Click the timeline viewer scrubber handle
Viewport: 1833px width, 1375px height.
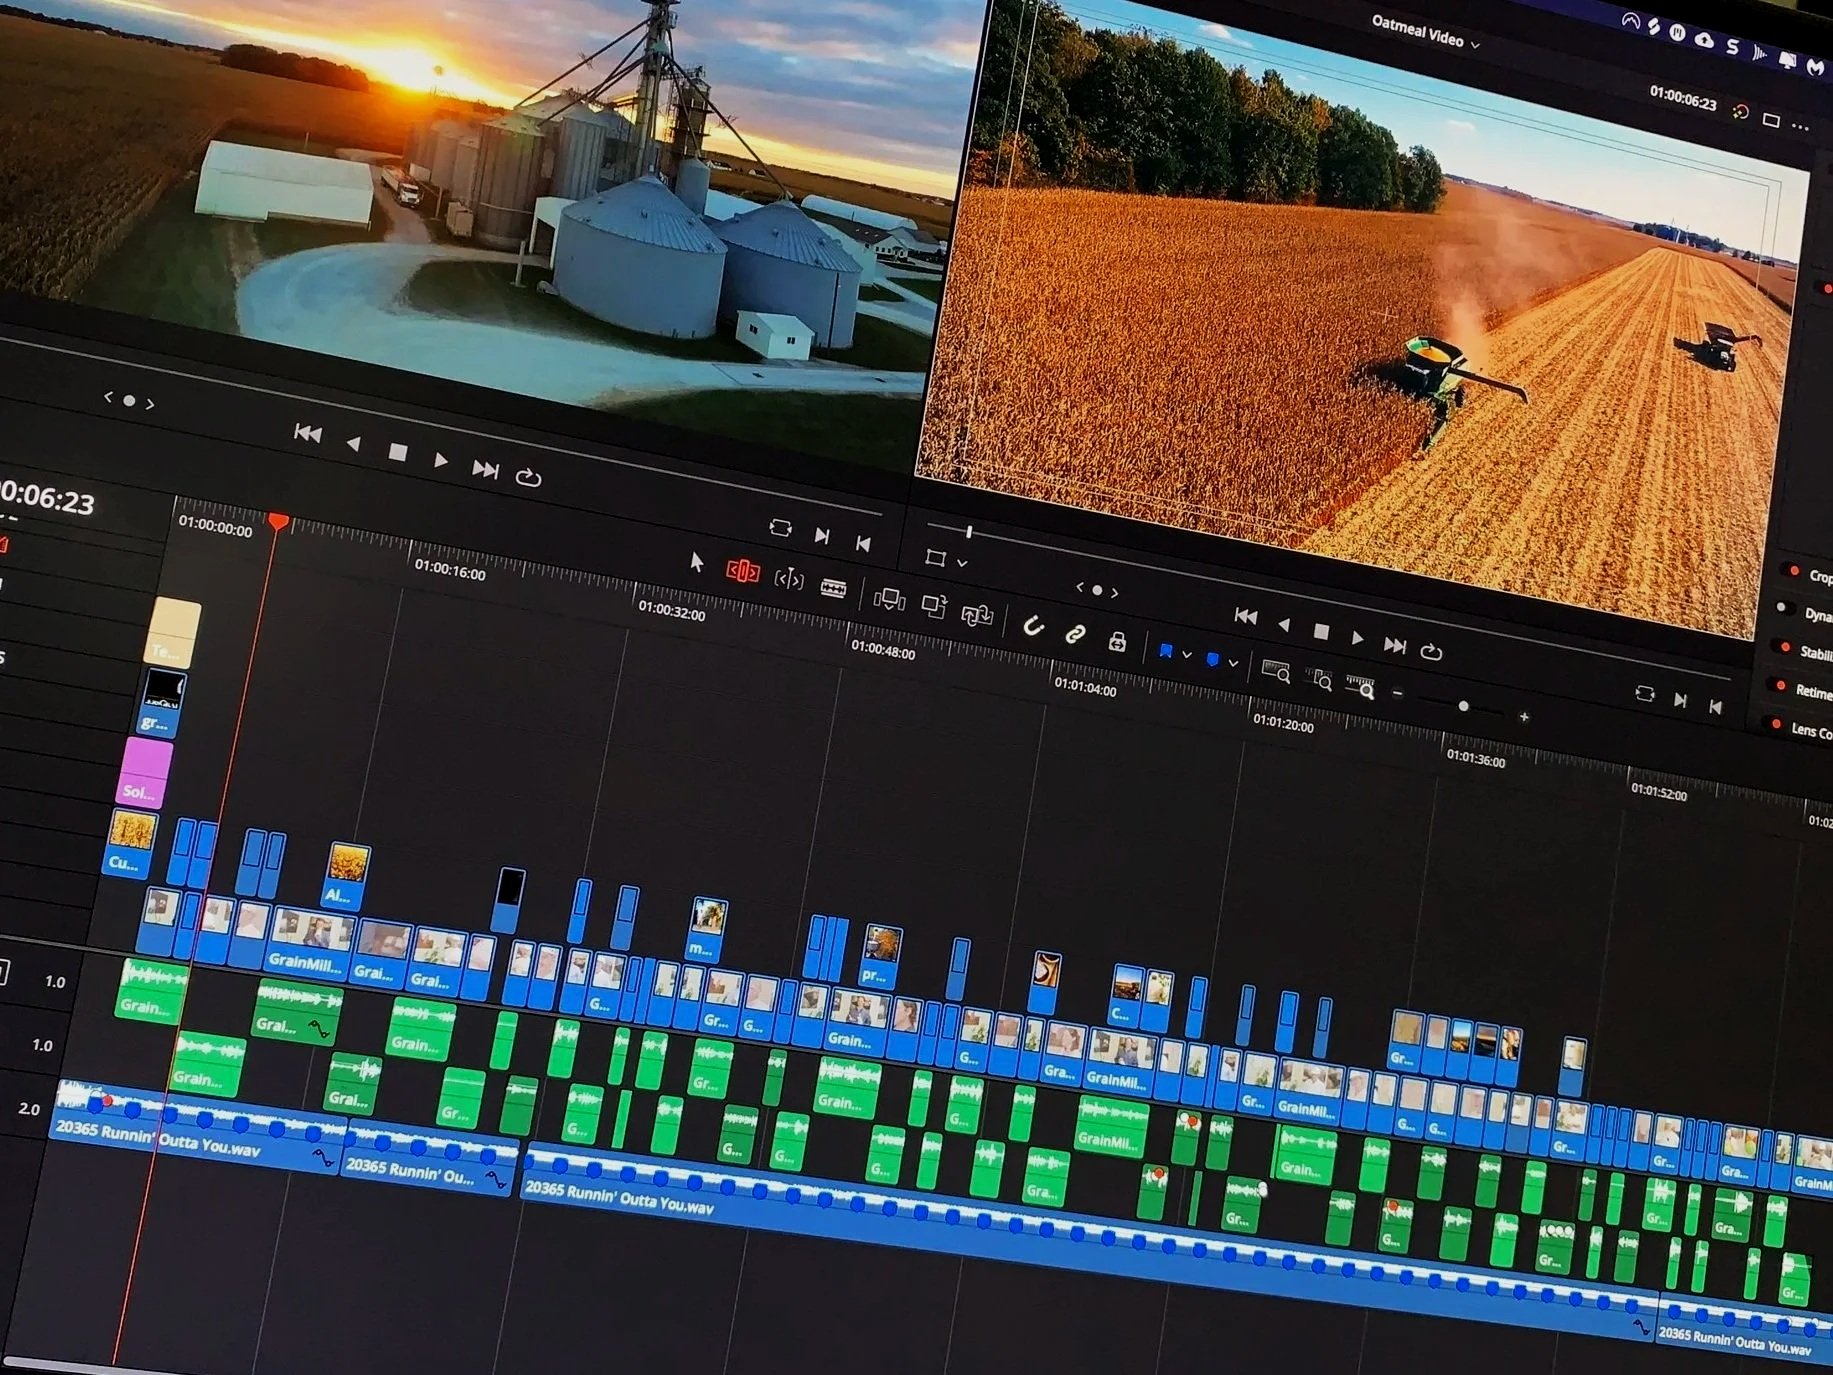click(968, 531)
